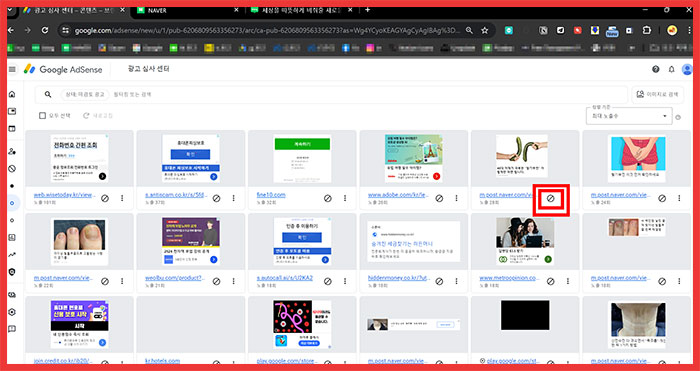Open the sidebar gear settings icon
700x371 pixels.
pyautogui.click(x=12, y=312)
